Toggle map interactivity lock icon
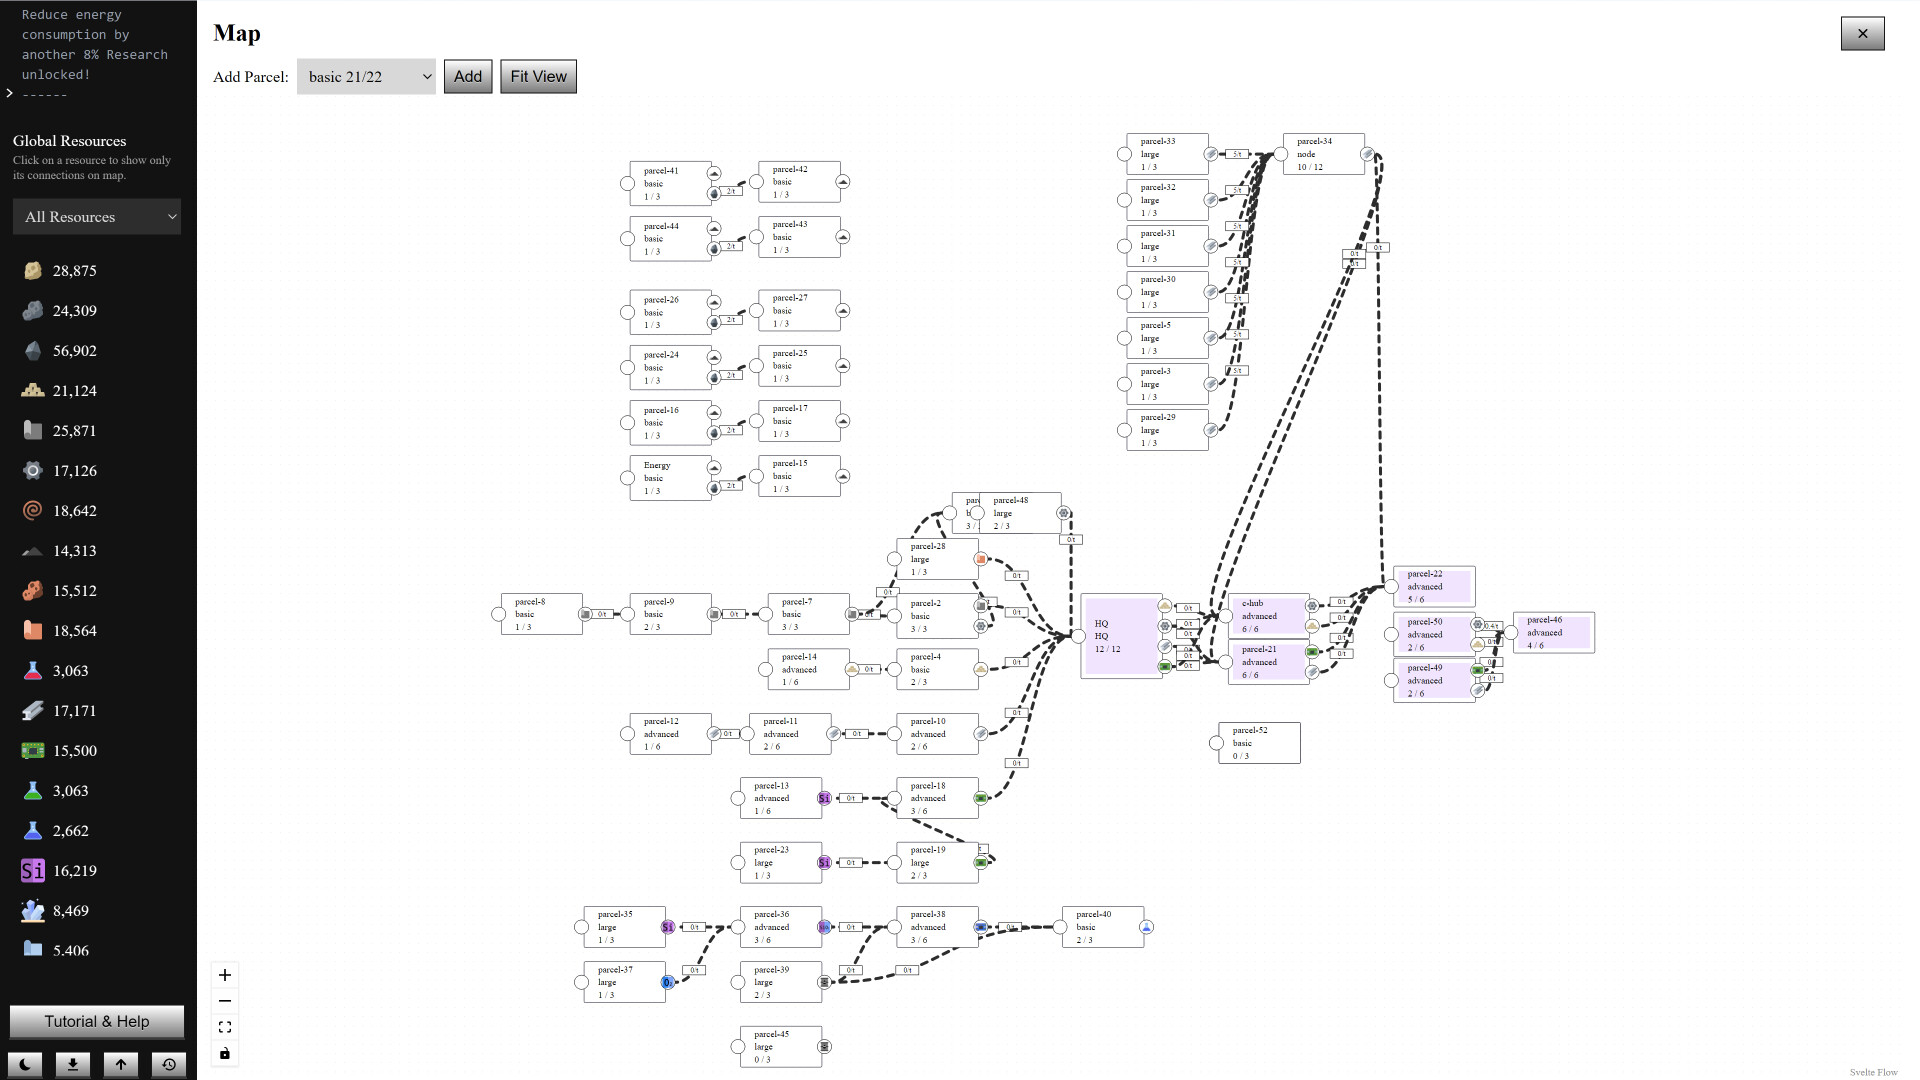This screenshot has width=1920, height=1080. click(x=225, y=1053)
